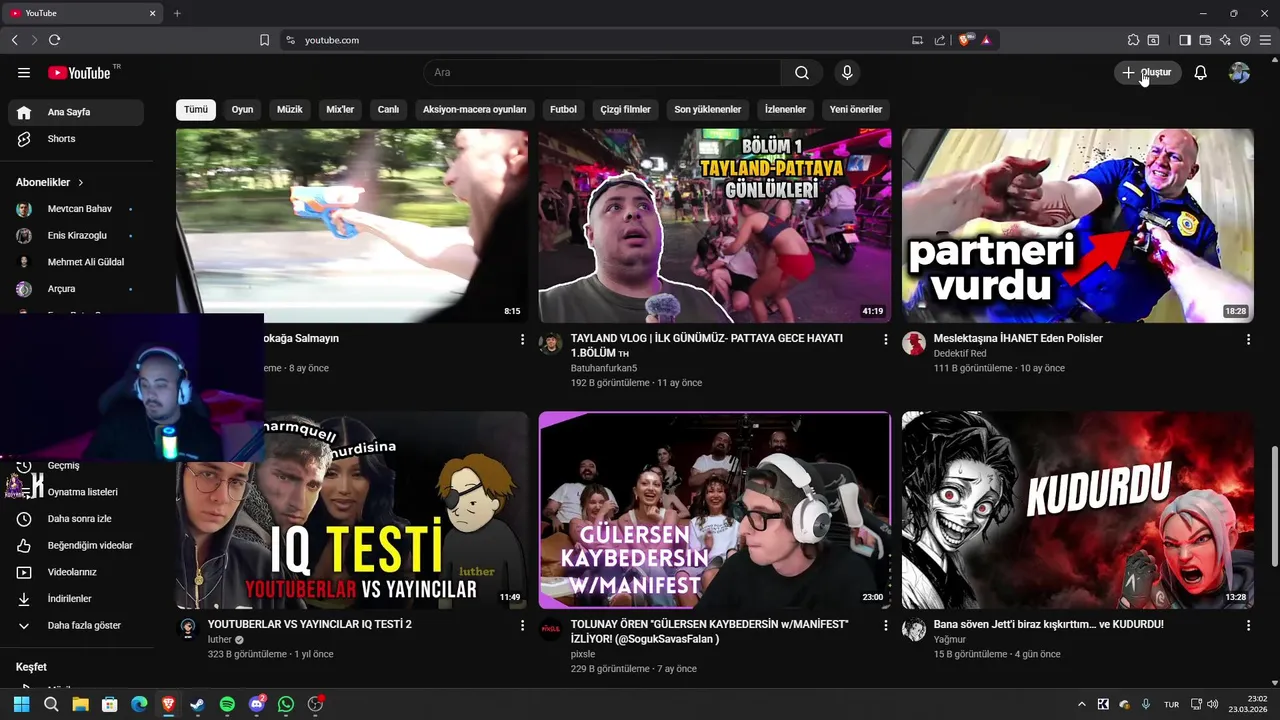Bookmark this page icon in address bar
This screenshot has width=1280, height=720.
click(264, 40)
